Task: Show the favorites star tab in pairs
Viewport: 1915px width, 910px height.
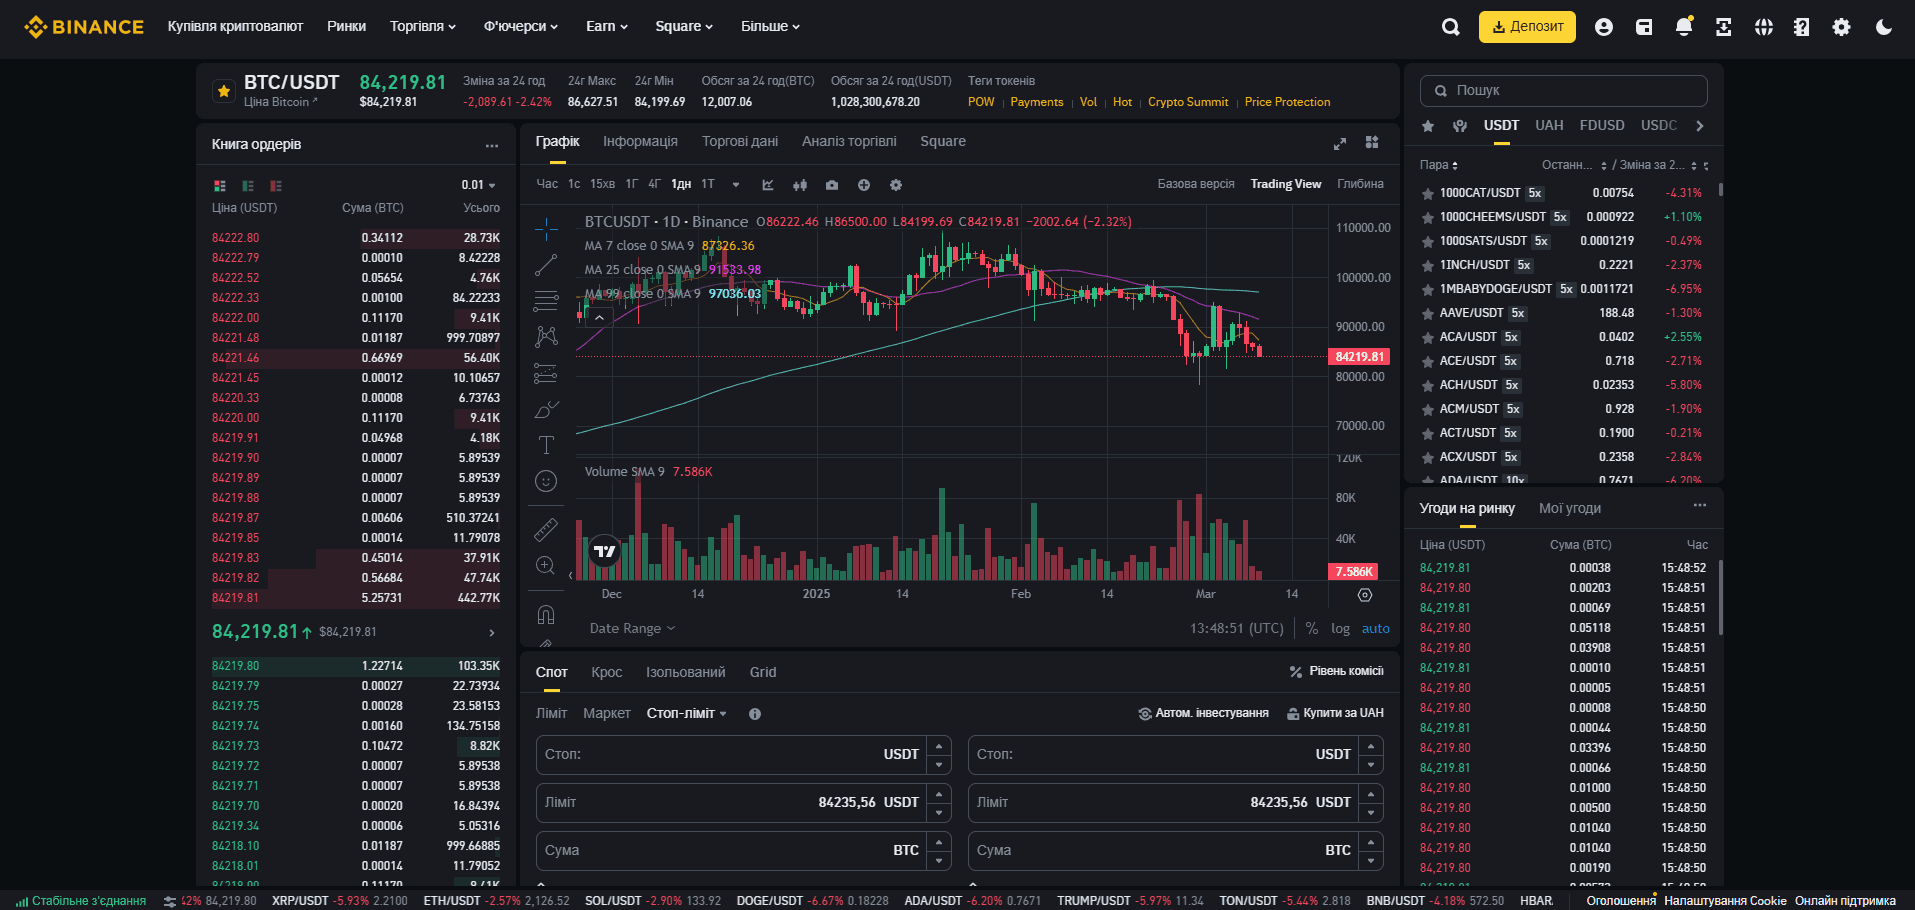Action: (1428, 126)
